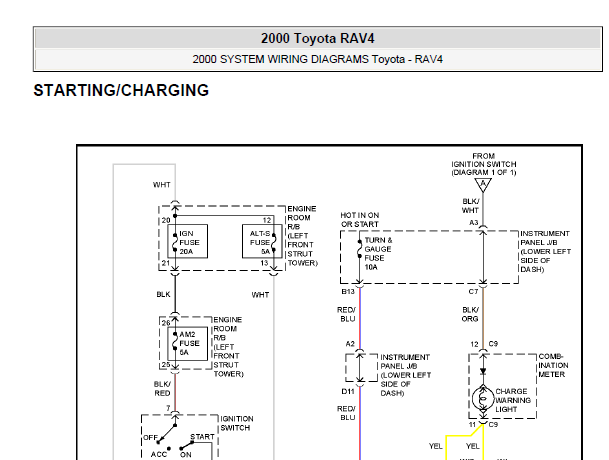Click the 'INSTRUMENT PANEL J/B' label near A2
Viewport: 609px width, 460px height.
(405, 375)
